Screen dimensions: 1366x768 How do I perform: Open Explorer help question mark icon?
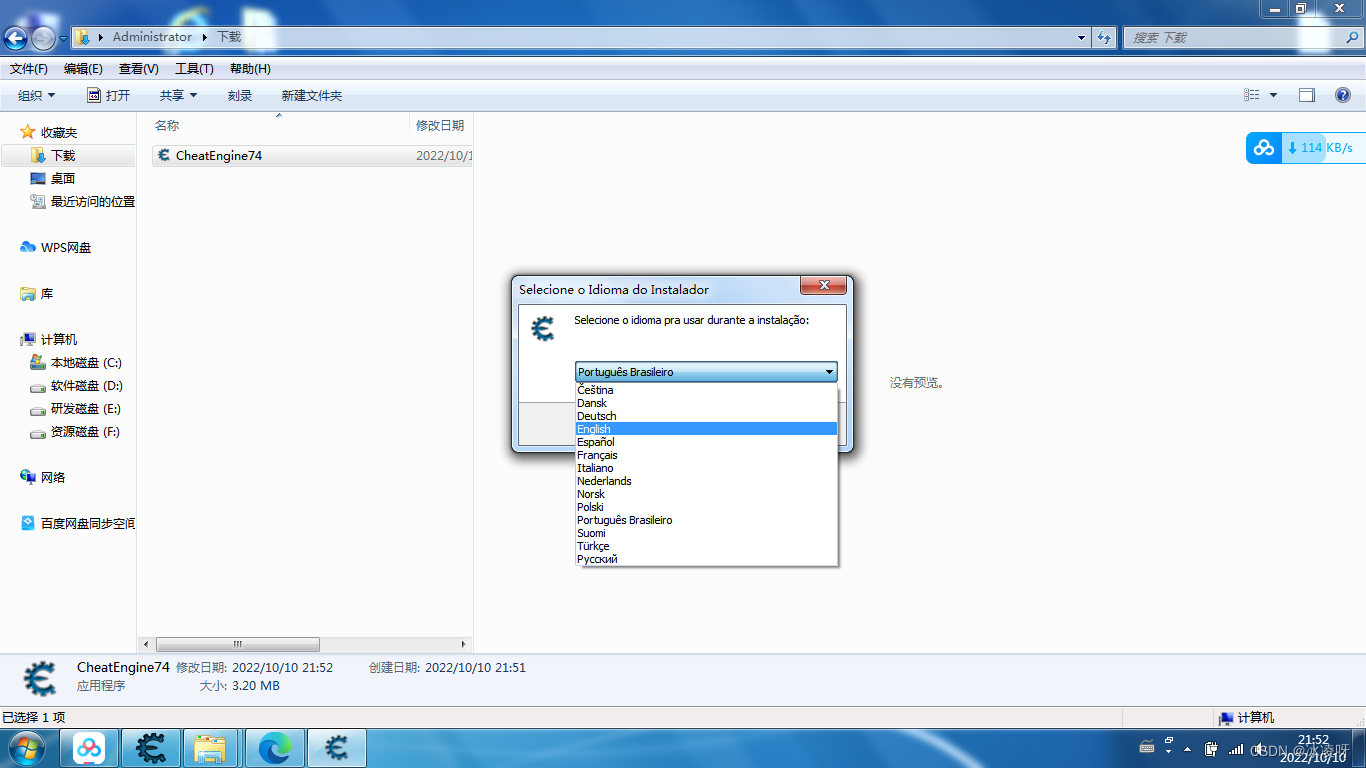point(1343,95)
